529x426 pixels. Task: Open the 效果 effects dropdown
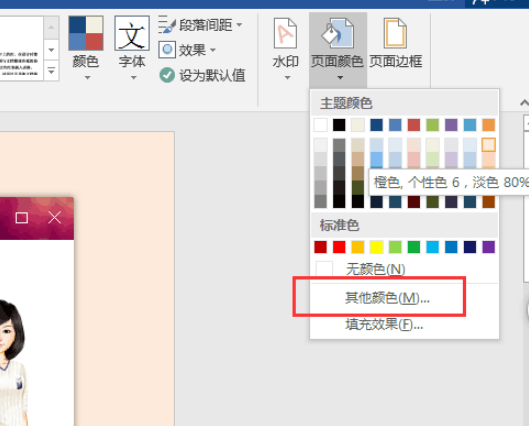click(187, 50)
